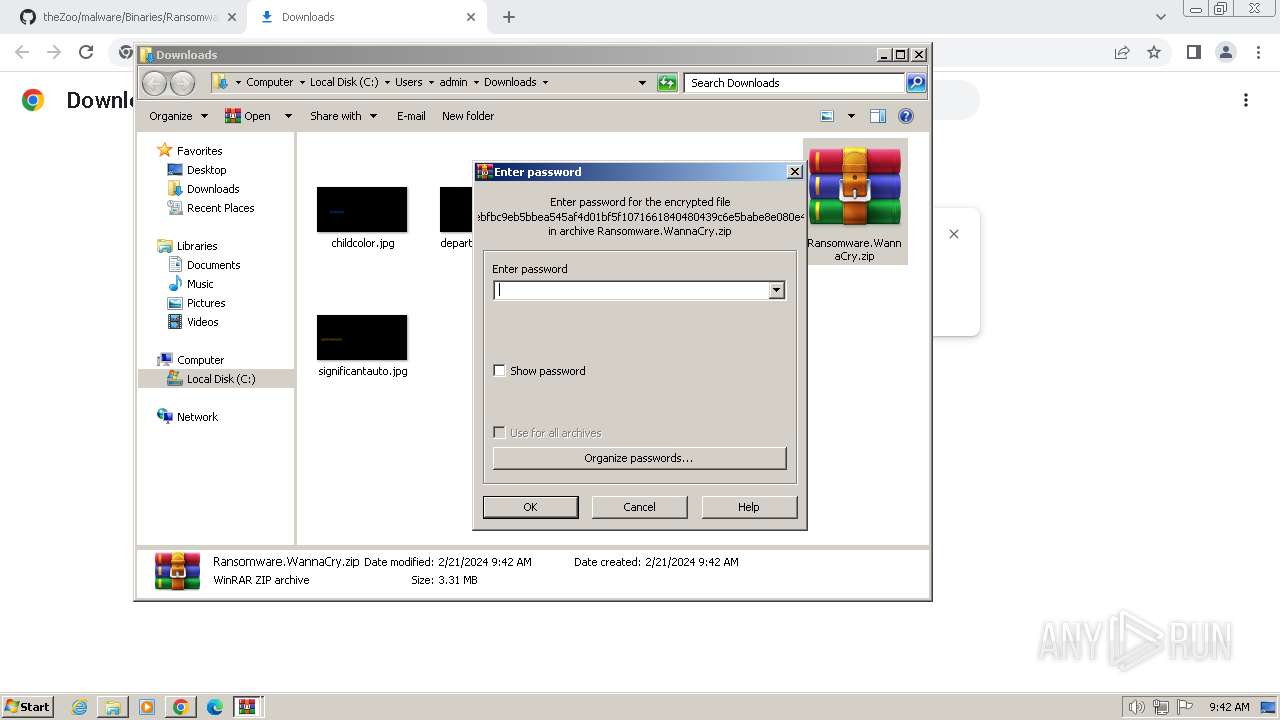Select Computer in the address breadcrumb
1280x720 pixels.
pyautogui.click(x=270, y=82)
